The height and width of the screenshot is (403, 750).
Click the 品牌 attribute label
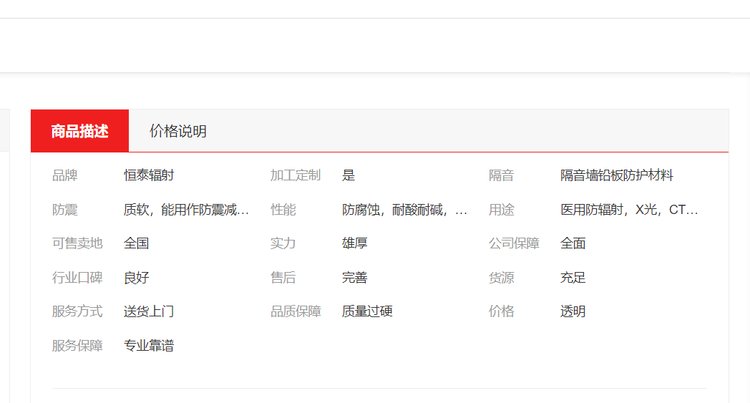pyautogui.click(x=65, y=175)
